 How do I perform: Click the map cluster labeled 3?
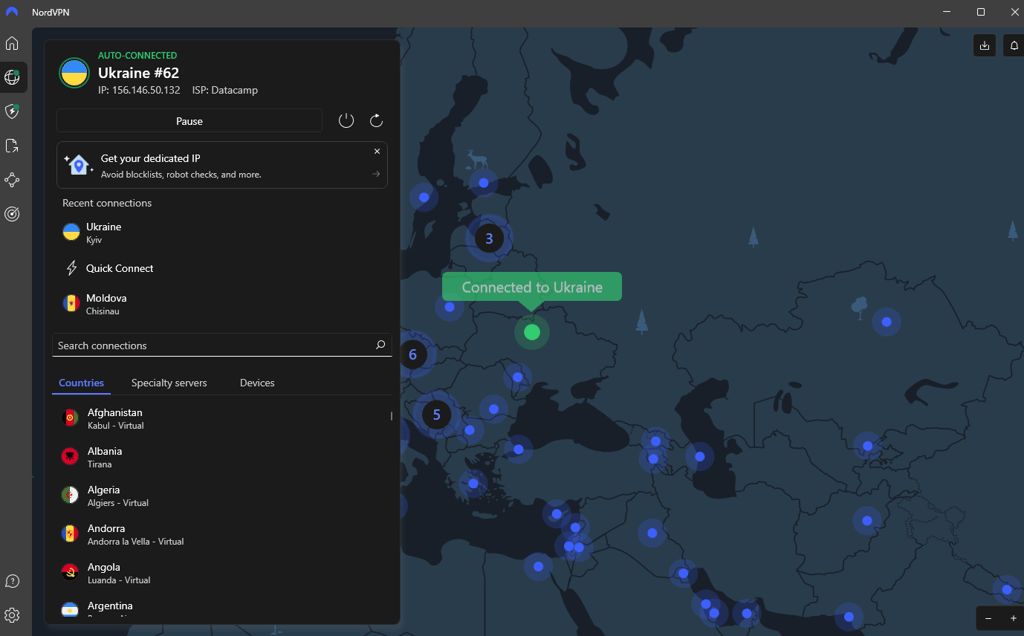point(488,238)
